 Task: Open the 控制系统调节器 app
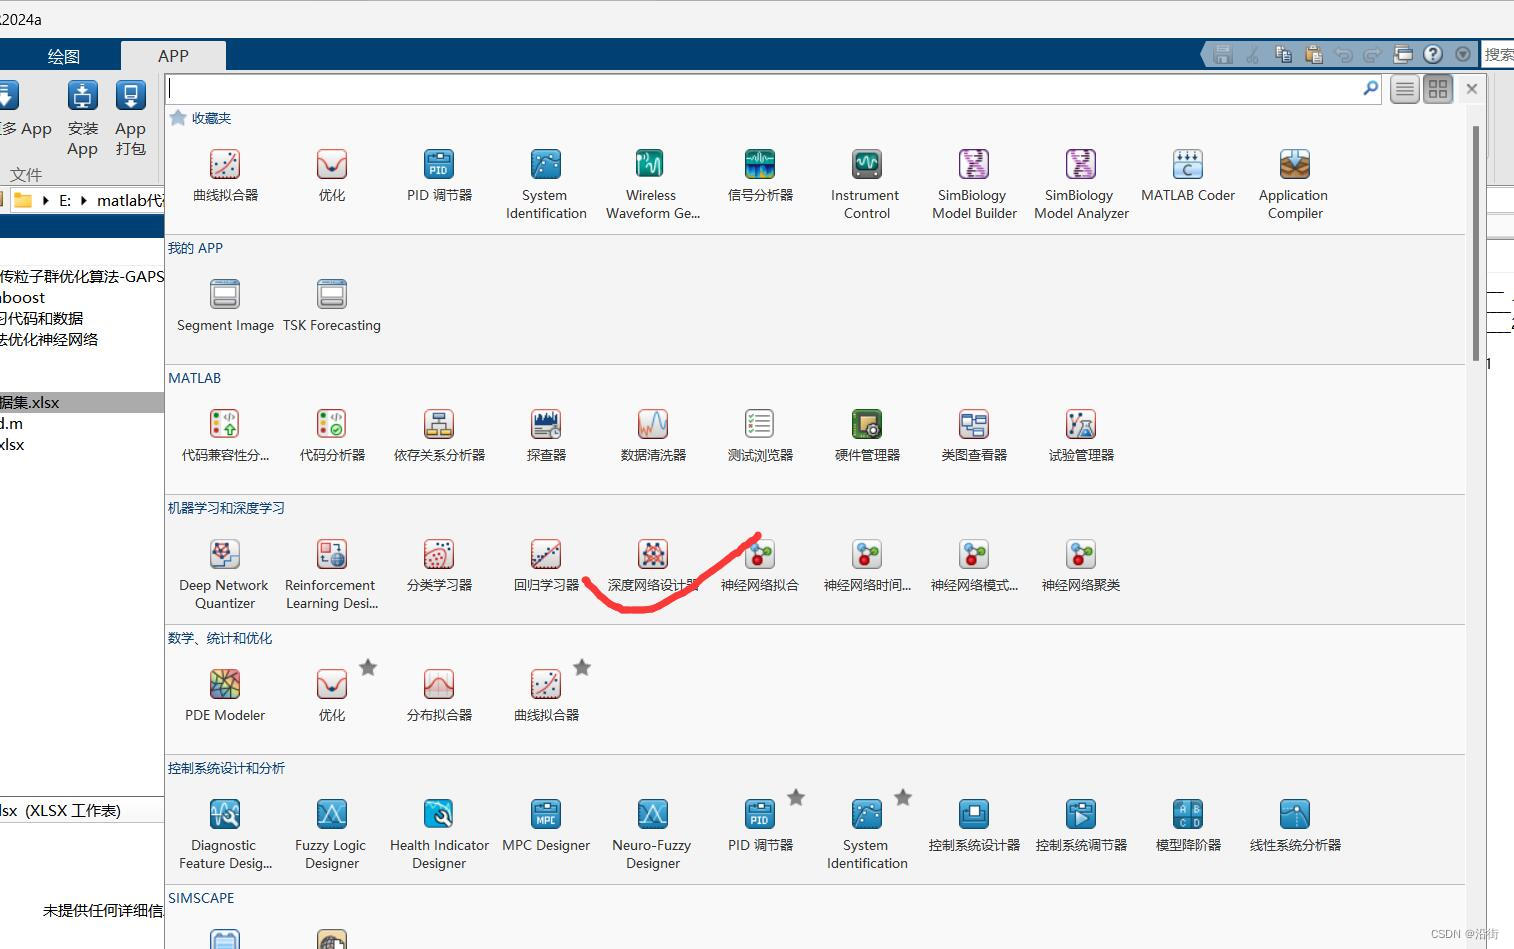[1081, 825]
